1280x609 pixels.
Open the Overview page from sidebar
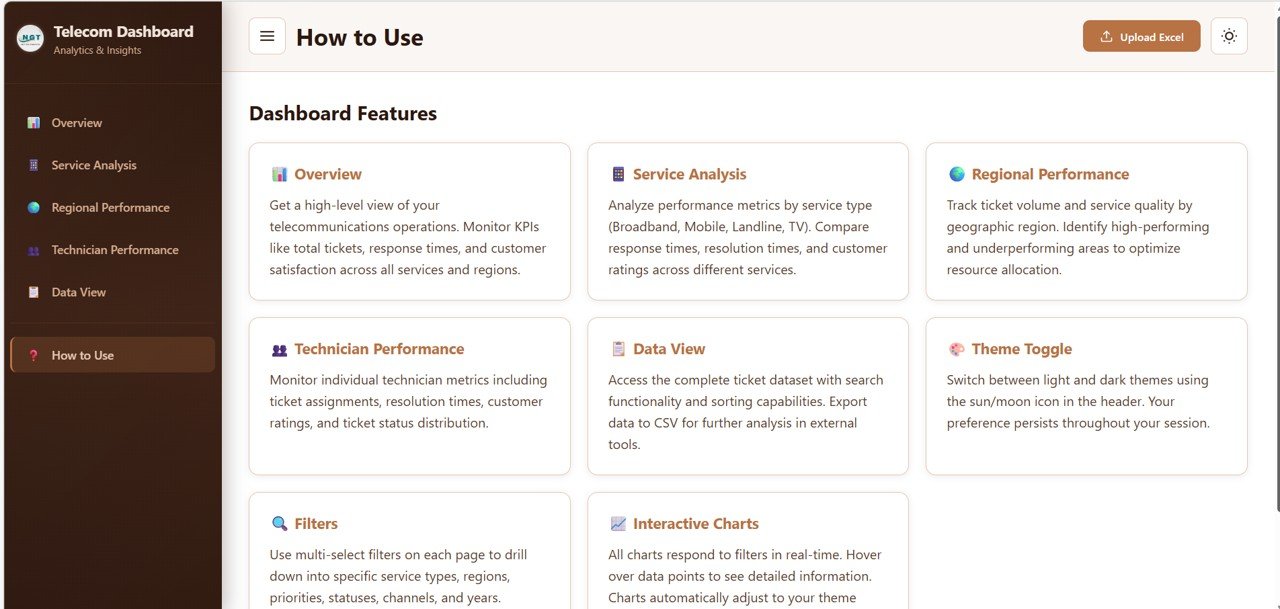point(77,123)
